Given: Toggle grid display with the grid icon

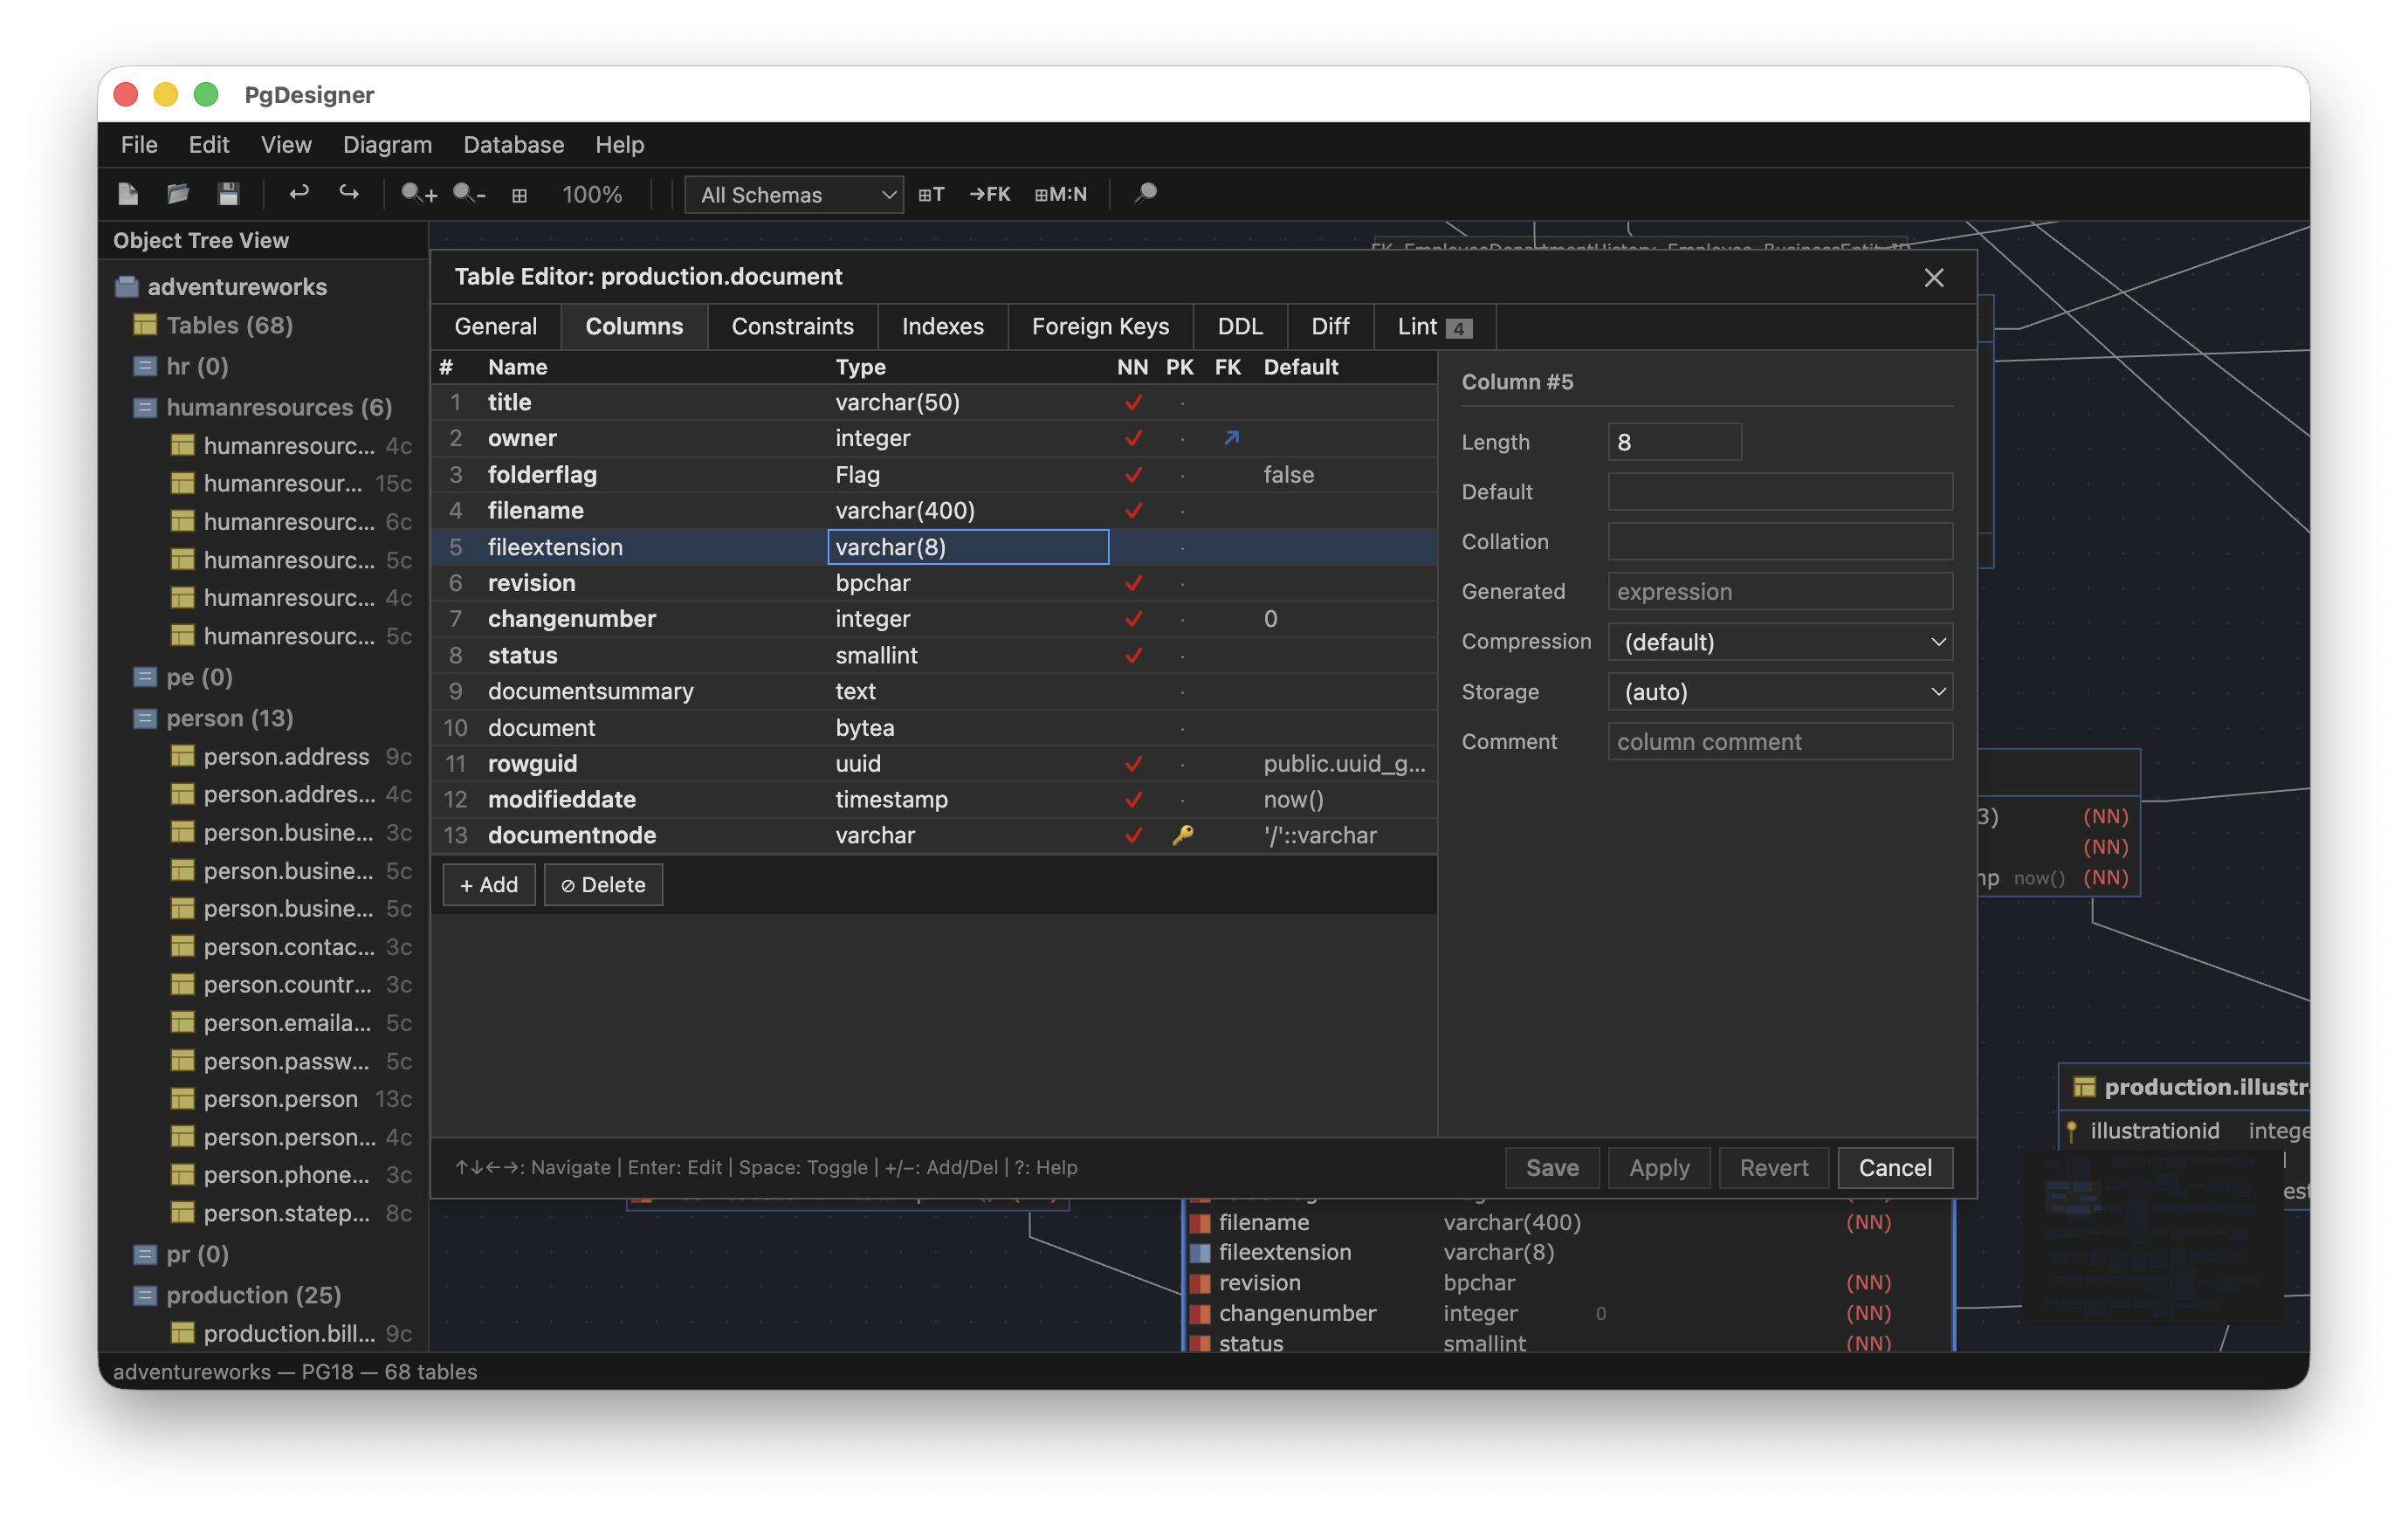Looking at the screenshot, I should pos(519,193).
